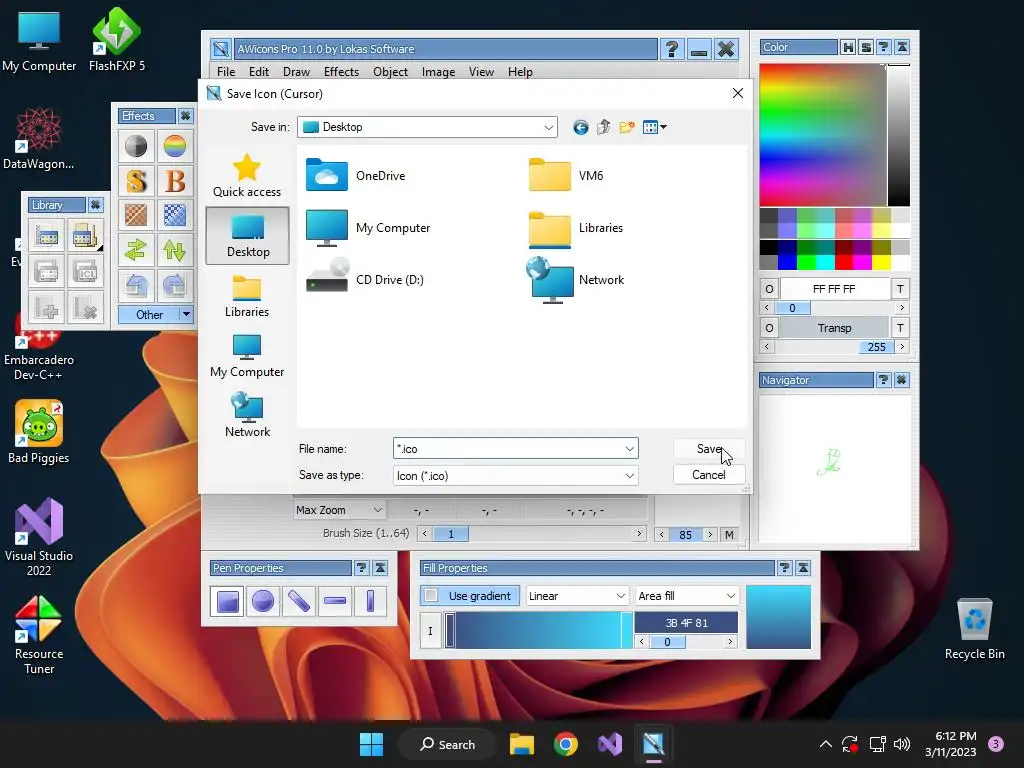Click Search on the Windows taskbar
Screen dimensions: 1024x768
[x=447, y=744]
